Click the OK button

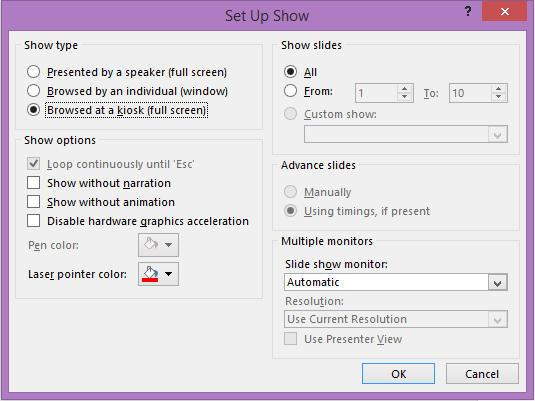[399, 374]
